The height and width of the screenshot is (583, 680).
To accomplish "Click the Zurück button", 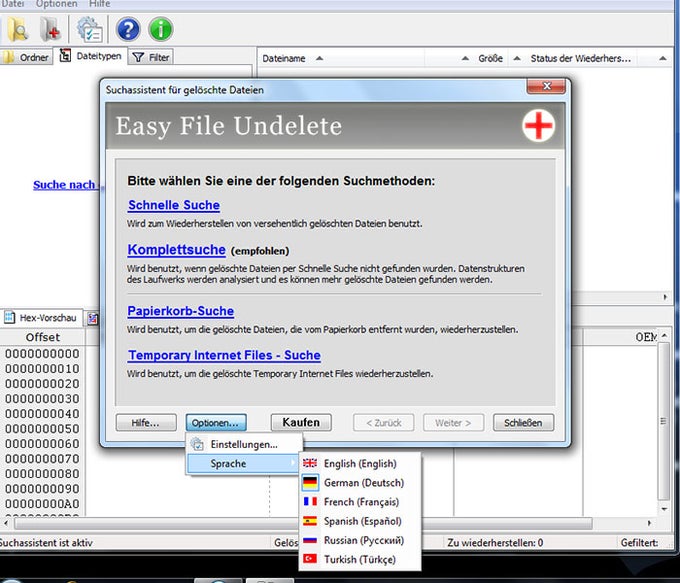I will [383, 423].
